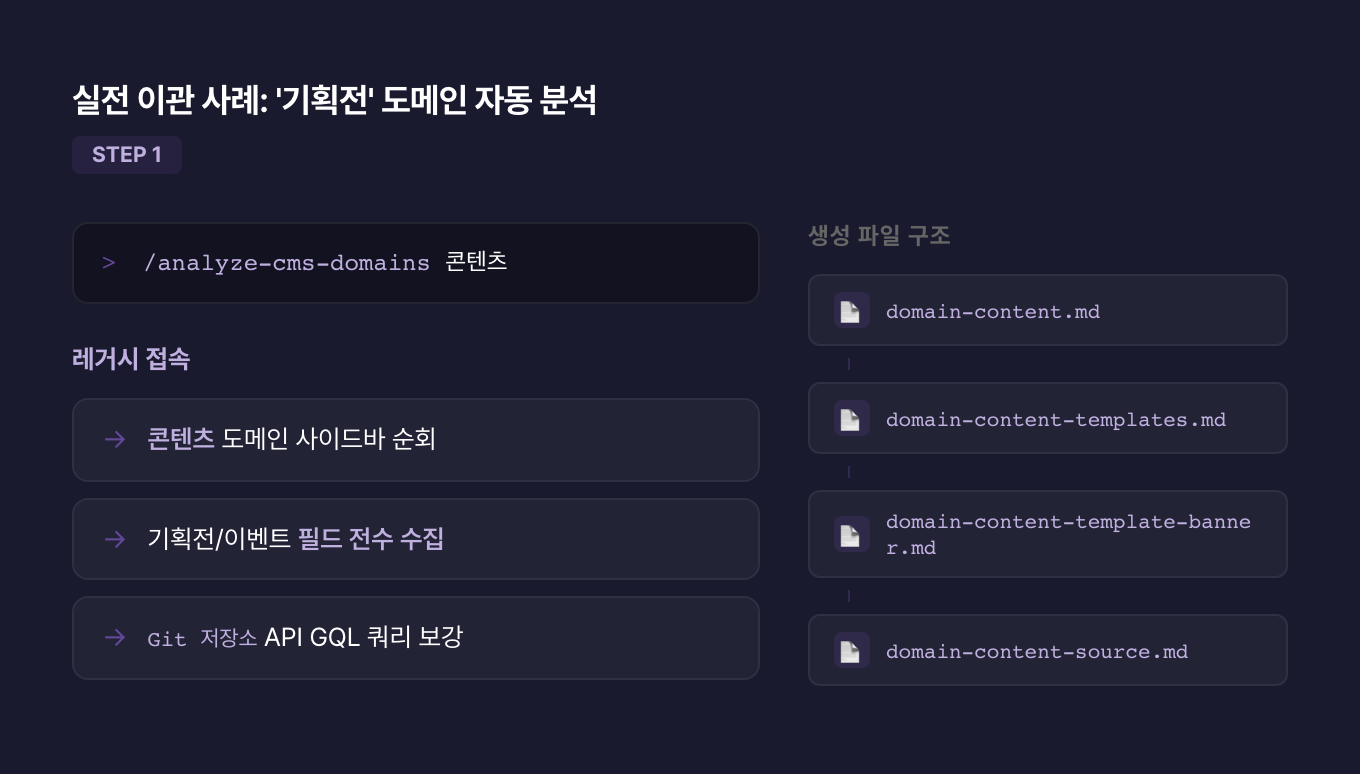Click the slide title about 기획전 도메인
Image resolution: width=1360 pixels, height=774 pixels.
(x=334, y=100)
